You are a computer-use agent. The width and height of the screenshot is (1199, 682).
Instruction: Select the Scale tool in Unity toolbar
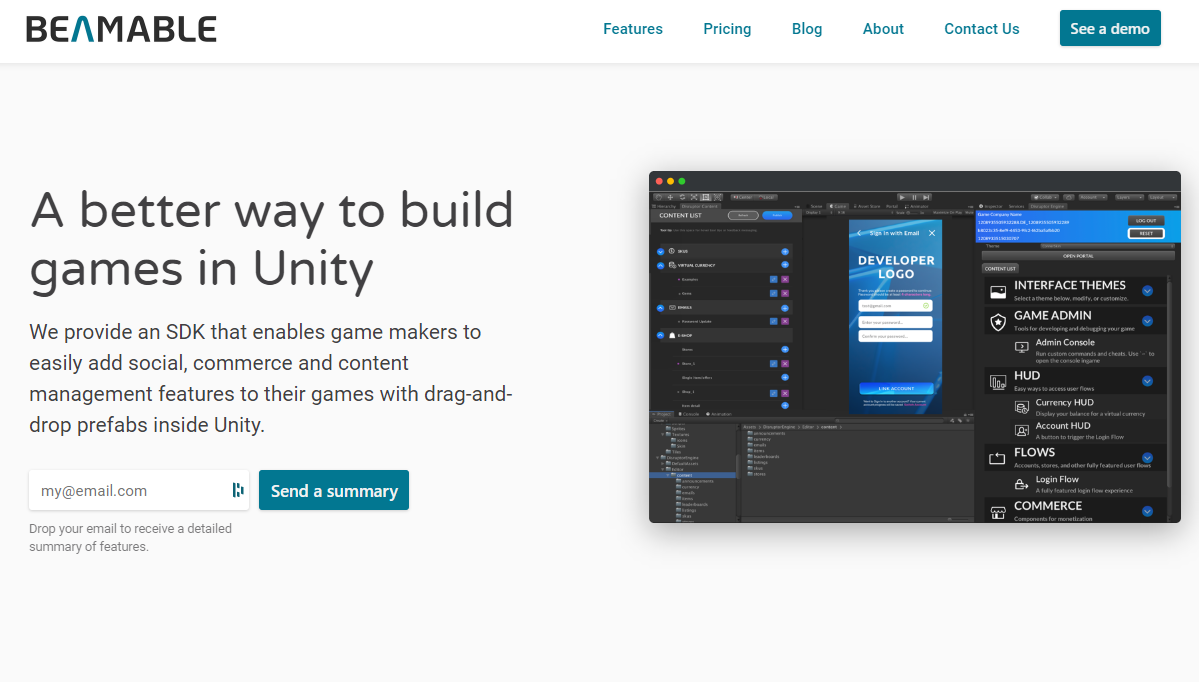(694, 197)
